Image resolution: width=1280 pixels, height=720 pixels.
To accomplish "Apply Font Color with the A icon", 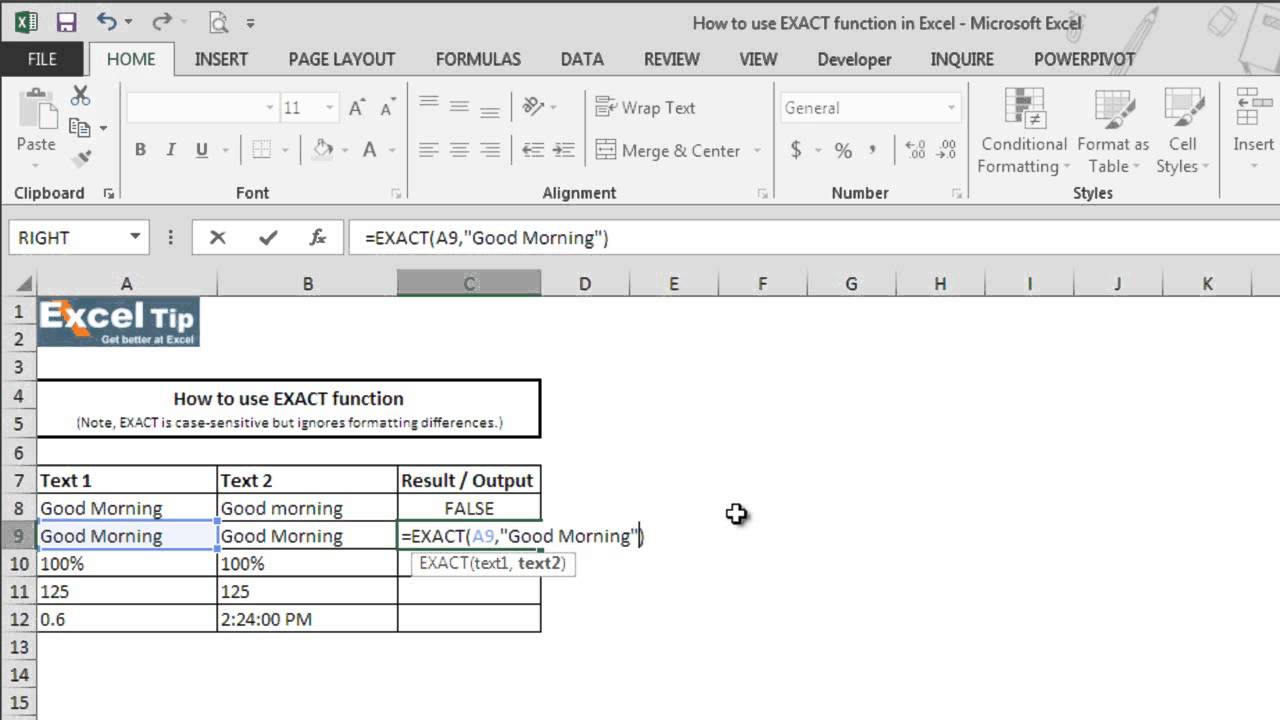I will (369, 150).
